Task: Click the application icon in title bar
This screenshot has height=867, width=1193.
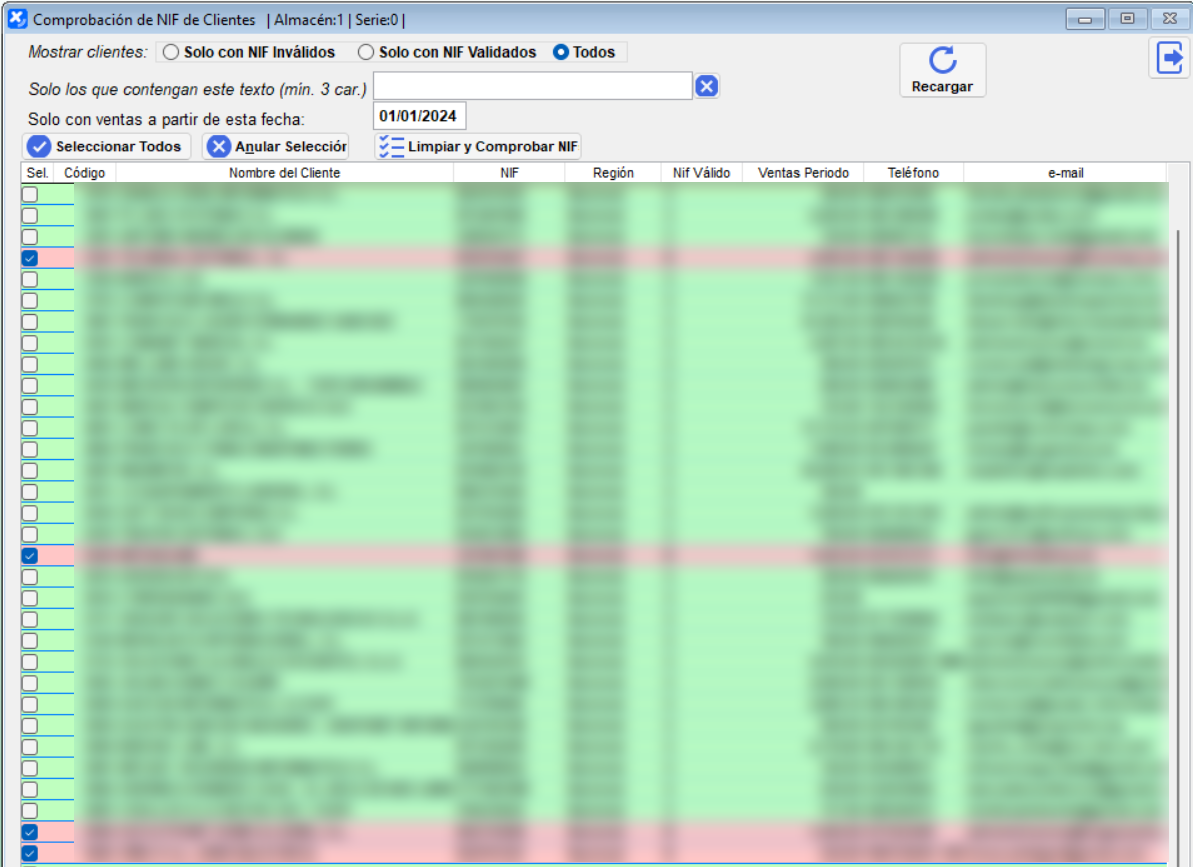Action: (17, 19)
